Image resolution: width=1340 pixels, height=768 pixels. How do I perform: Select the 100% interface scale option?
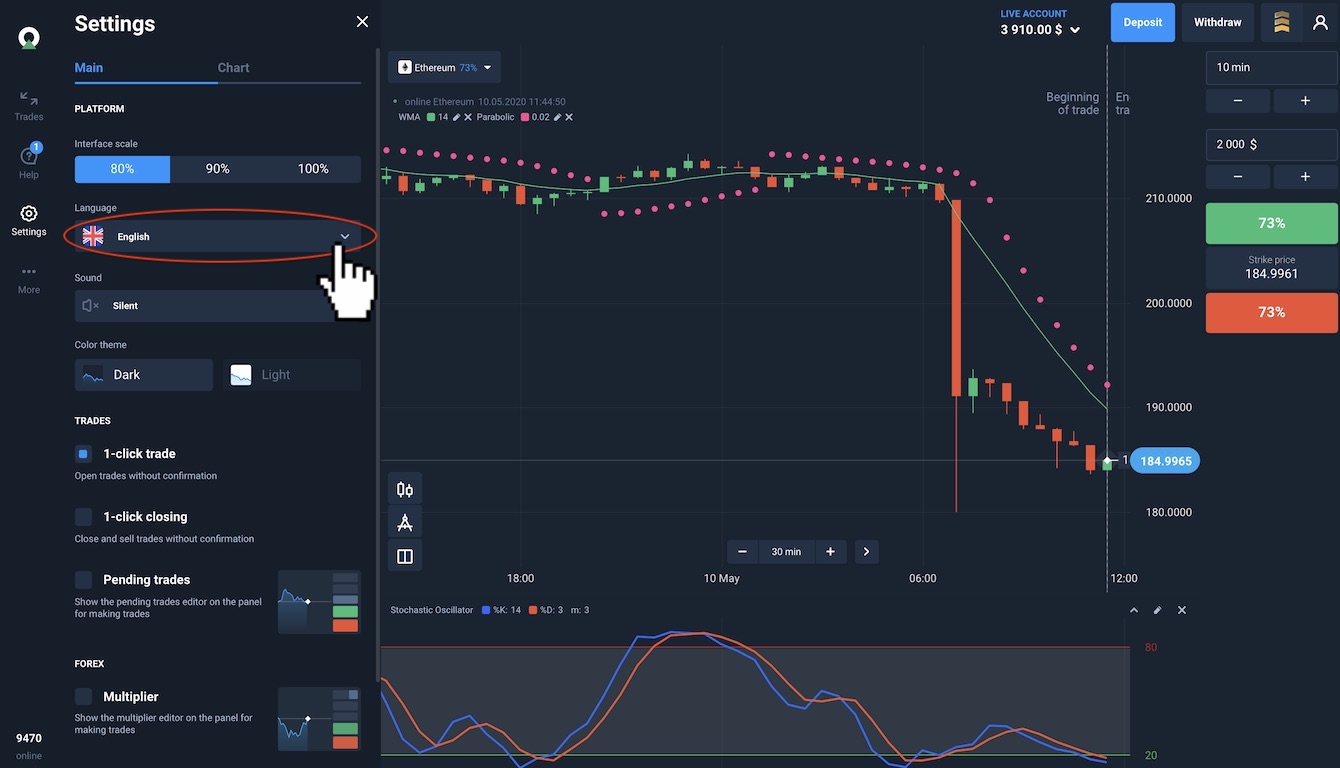click(313, 169)
